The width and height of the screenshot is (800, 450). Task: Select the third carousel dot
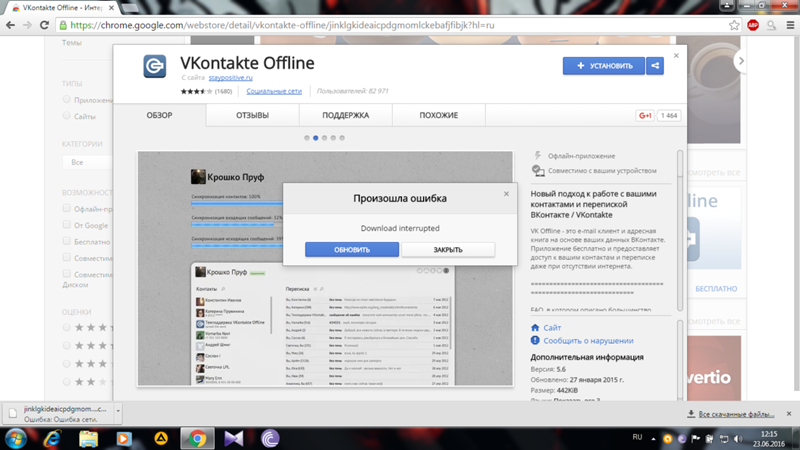pyautogui.click(x=324, y=138)
